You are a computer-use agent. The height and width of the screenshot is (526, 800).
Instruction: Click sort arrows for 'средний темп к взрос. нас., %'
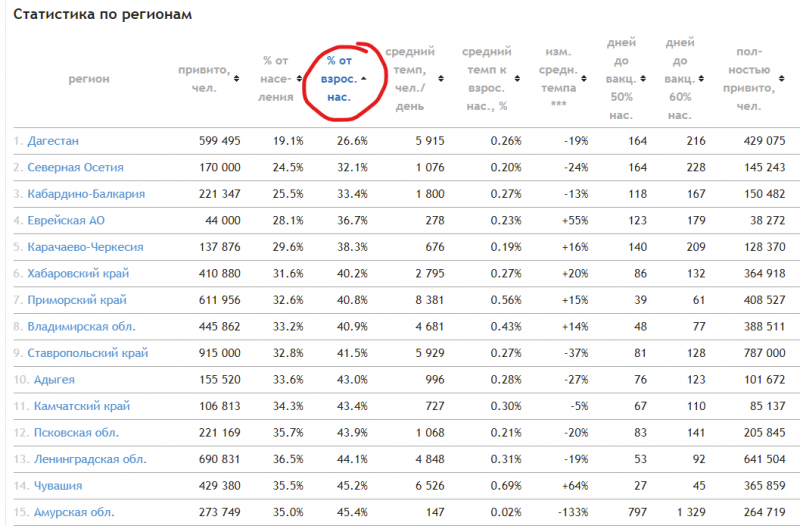(517, 79)
